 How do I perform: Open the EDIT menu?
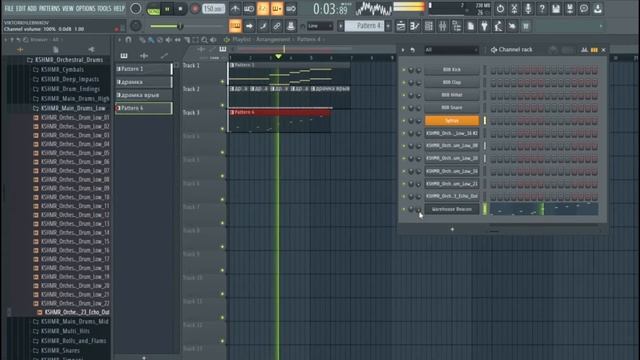pos(20,8)
